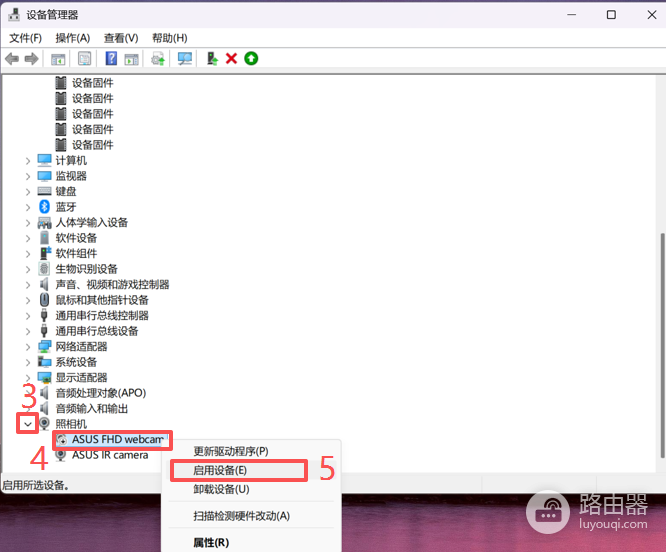Viewport: 666px width, 552px height.
Task: Select the 显示适配器 category label
Action: point(81,377)
